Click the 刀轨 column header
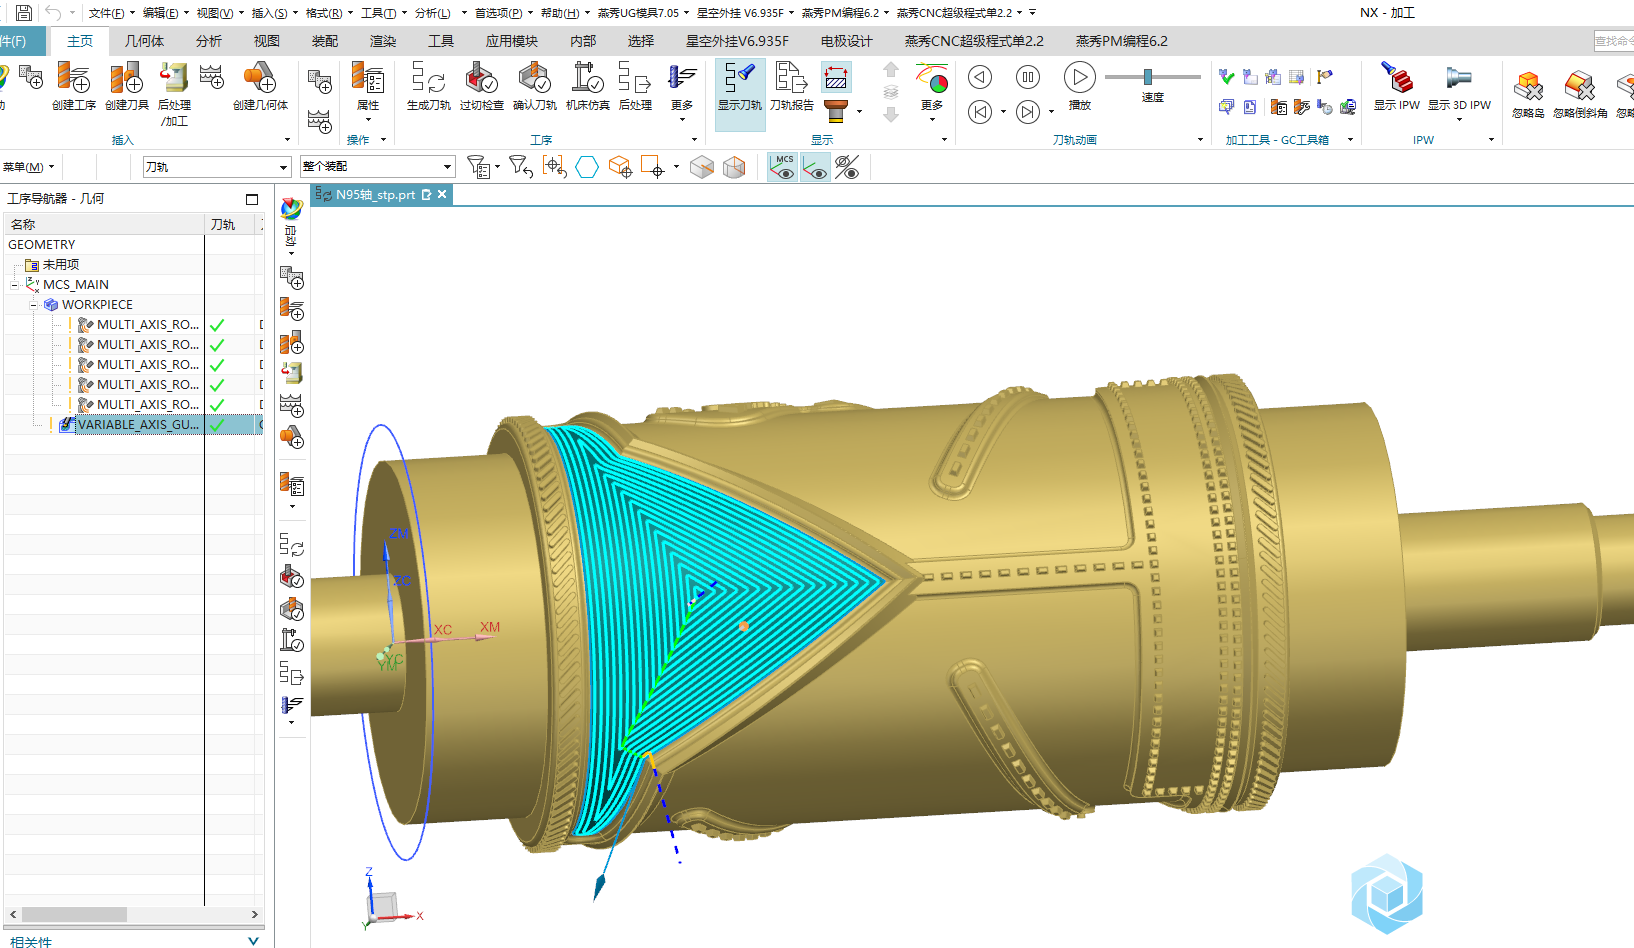This screenshot has height=948, width=1634. pyautogui.click(x=231, y=225)
